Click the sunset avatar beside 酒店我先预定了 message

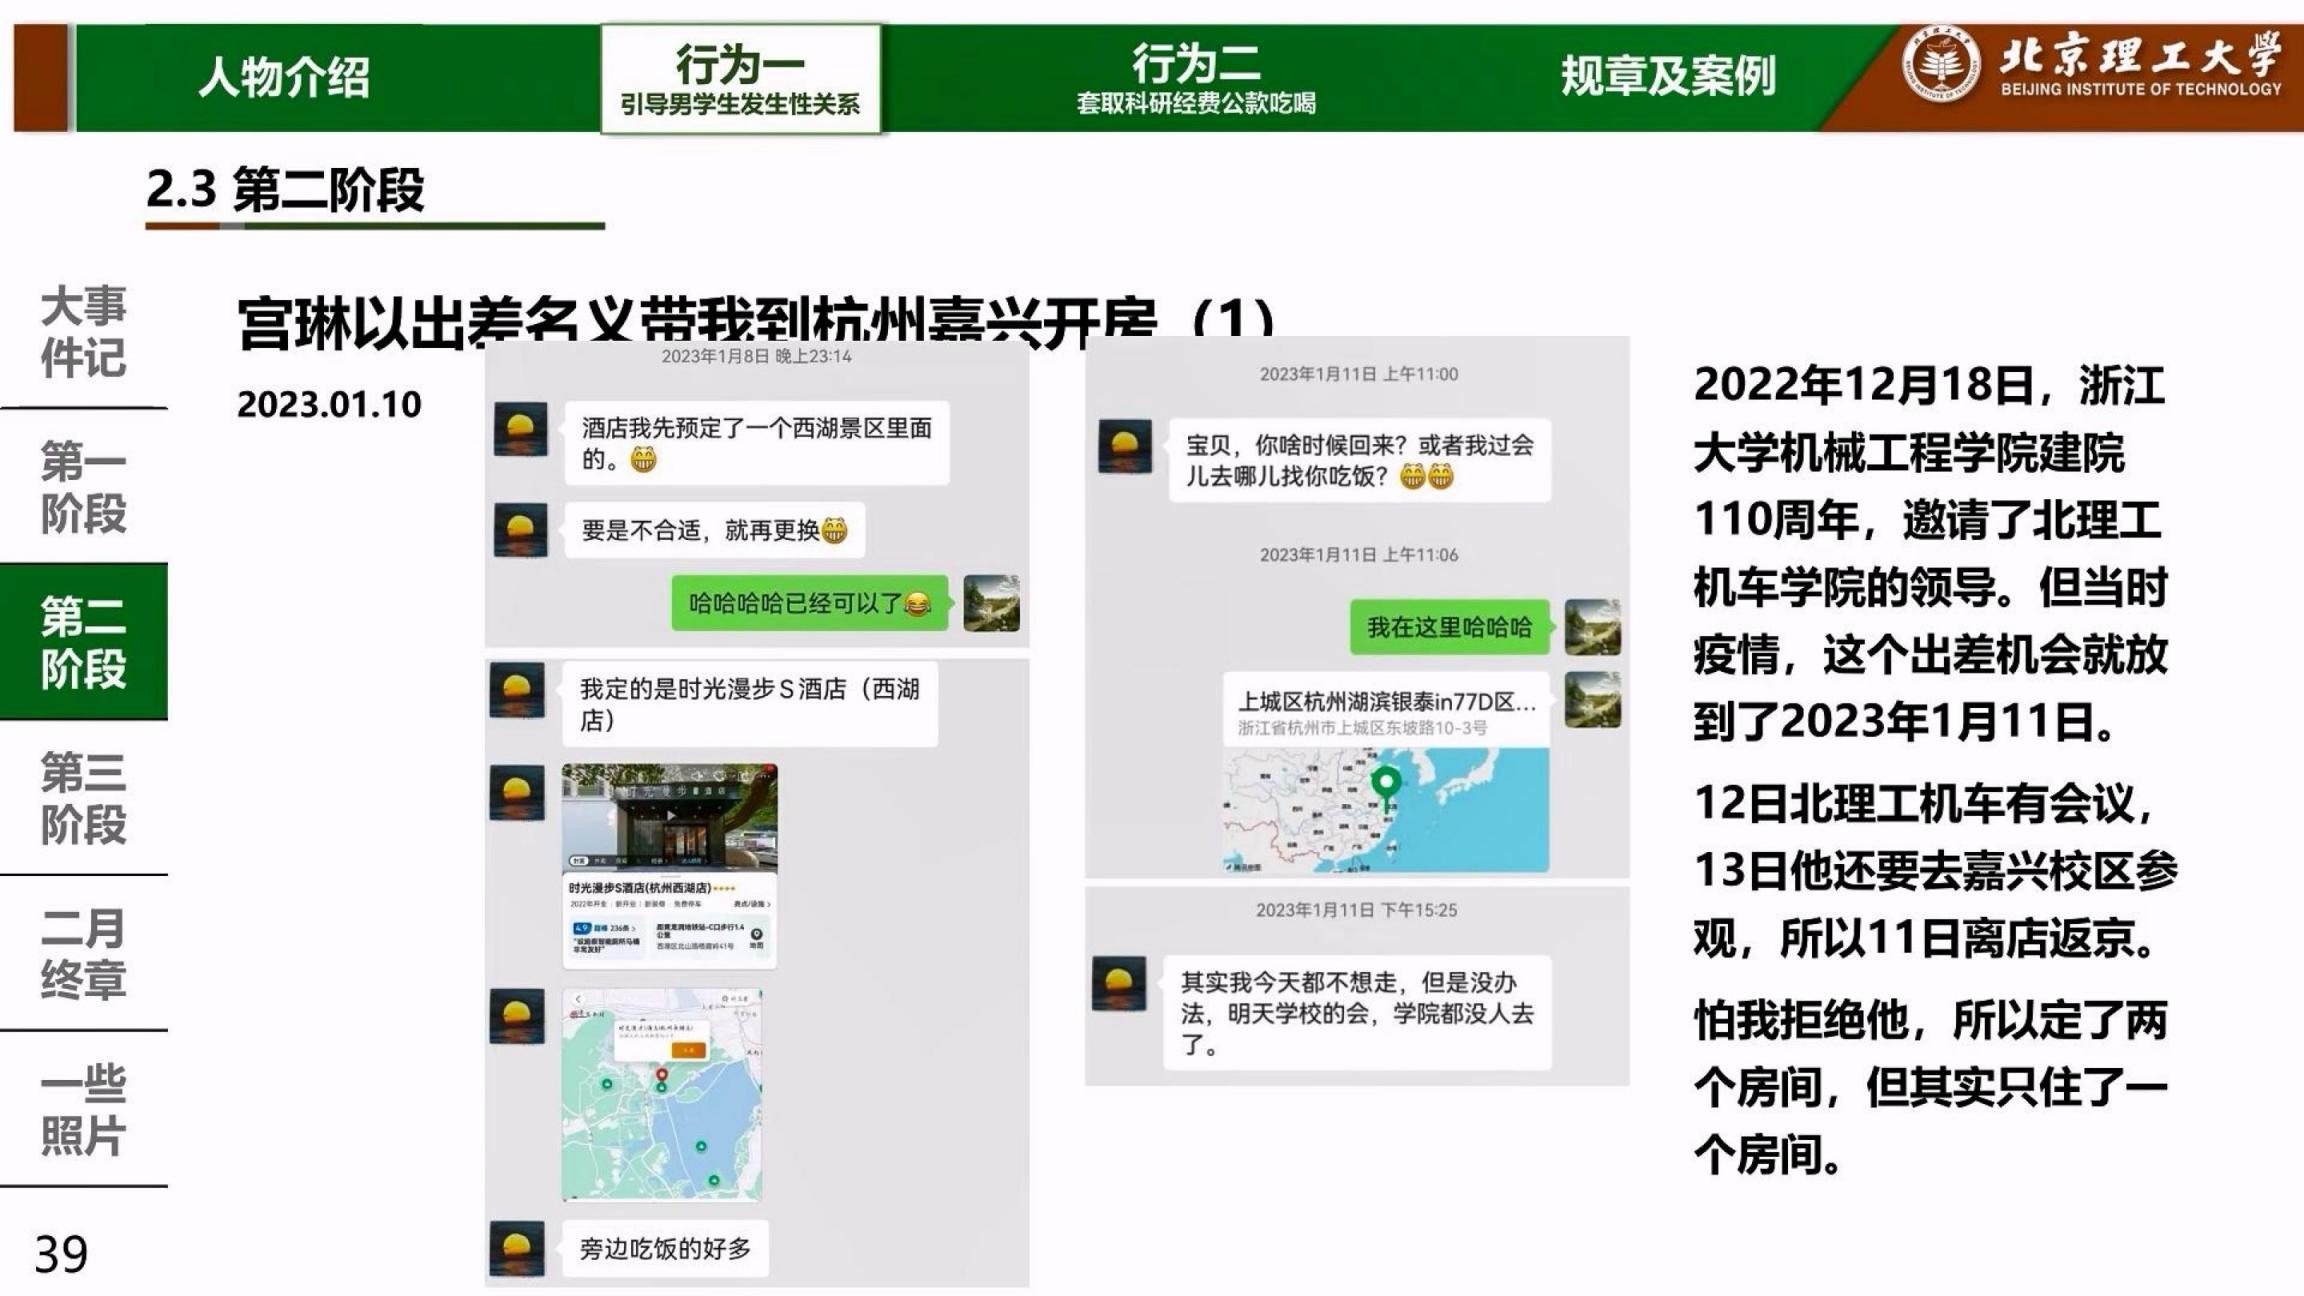pos(520,429)
